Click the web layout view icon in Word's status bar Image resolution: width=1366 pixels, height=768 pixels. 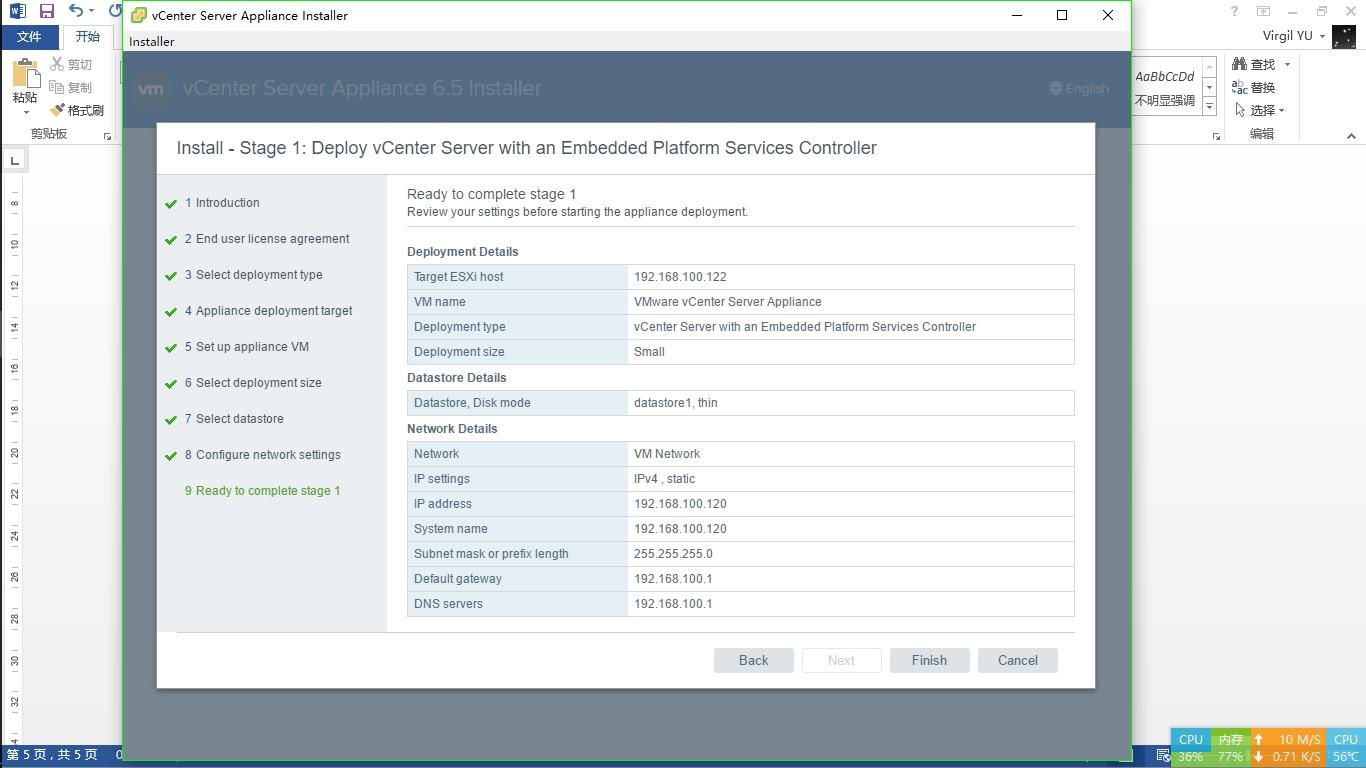[1164, 755]
